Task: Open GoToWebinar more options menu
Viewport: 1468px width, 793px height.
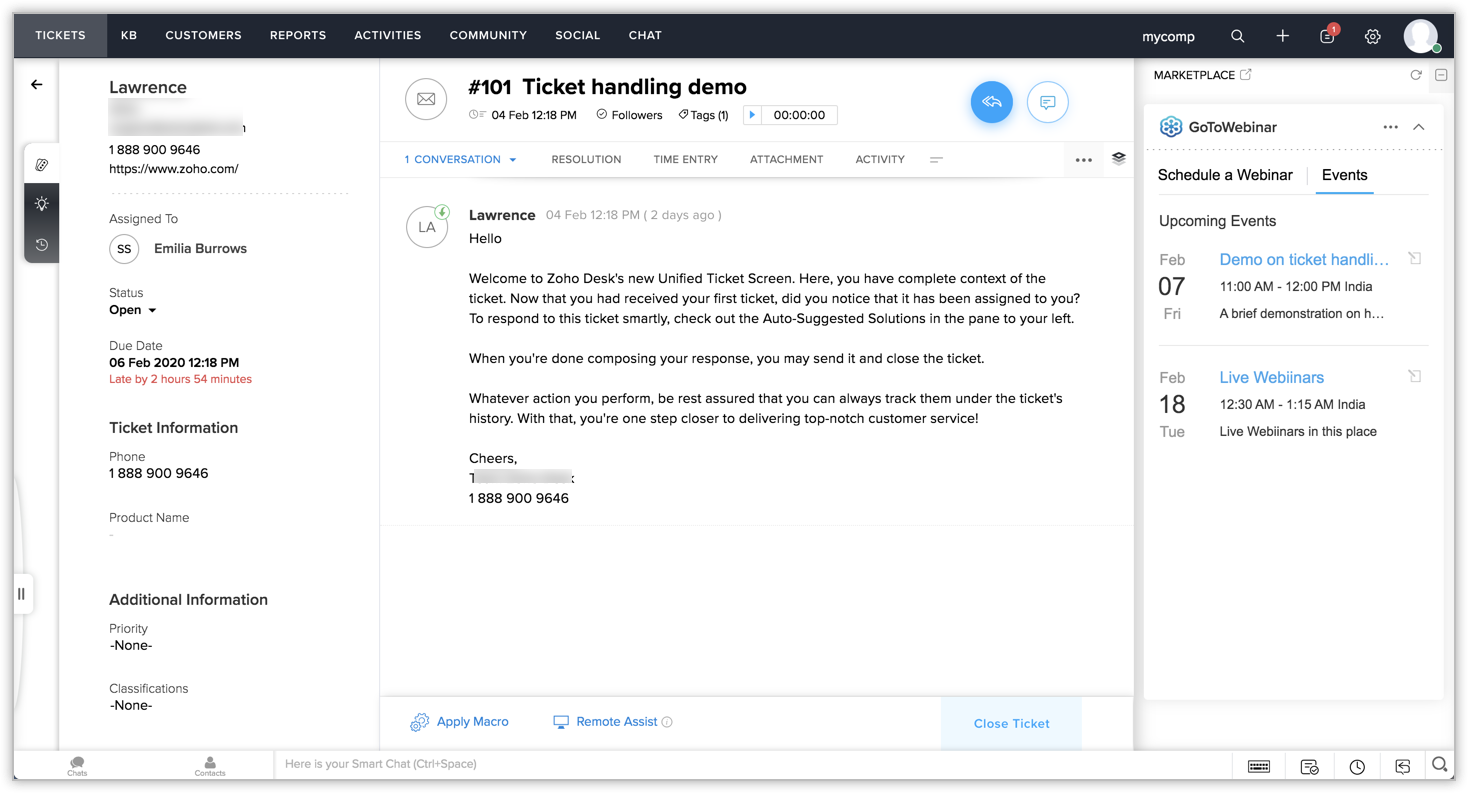Action: click(x=1391, y=127)
